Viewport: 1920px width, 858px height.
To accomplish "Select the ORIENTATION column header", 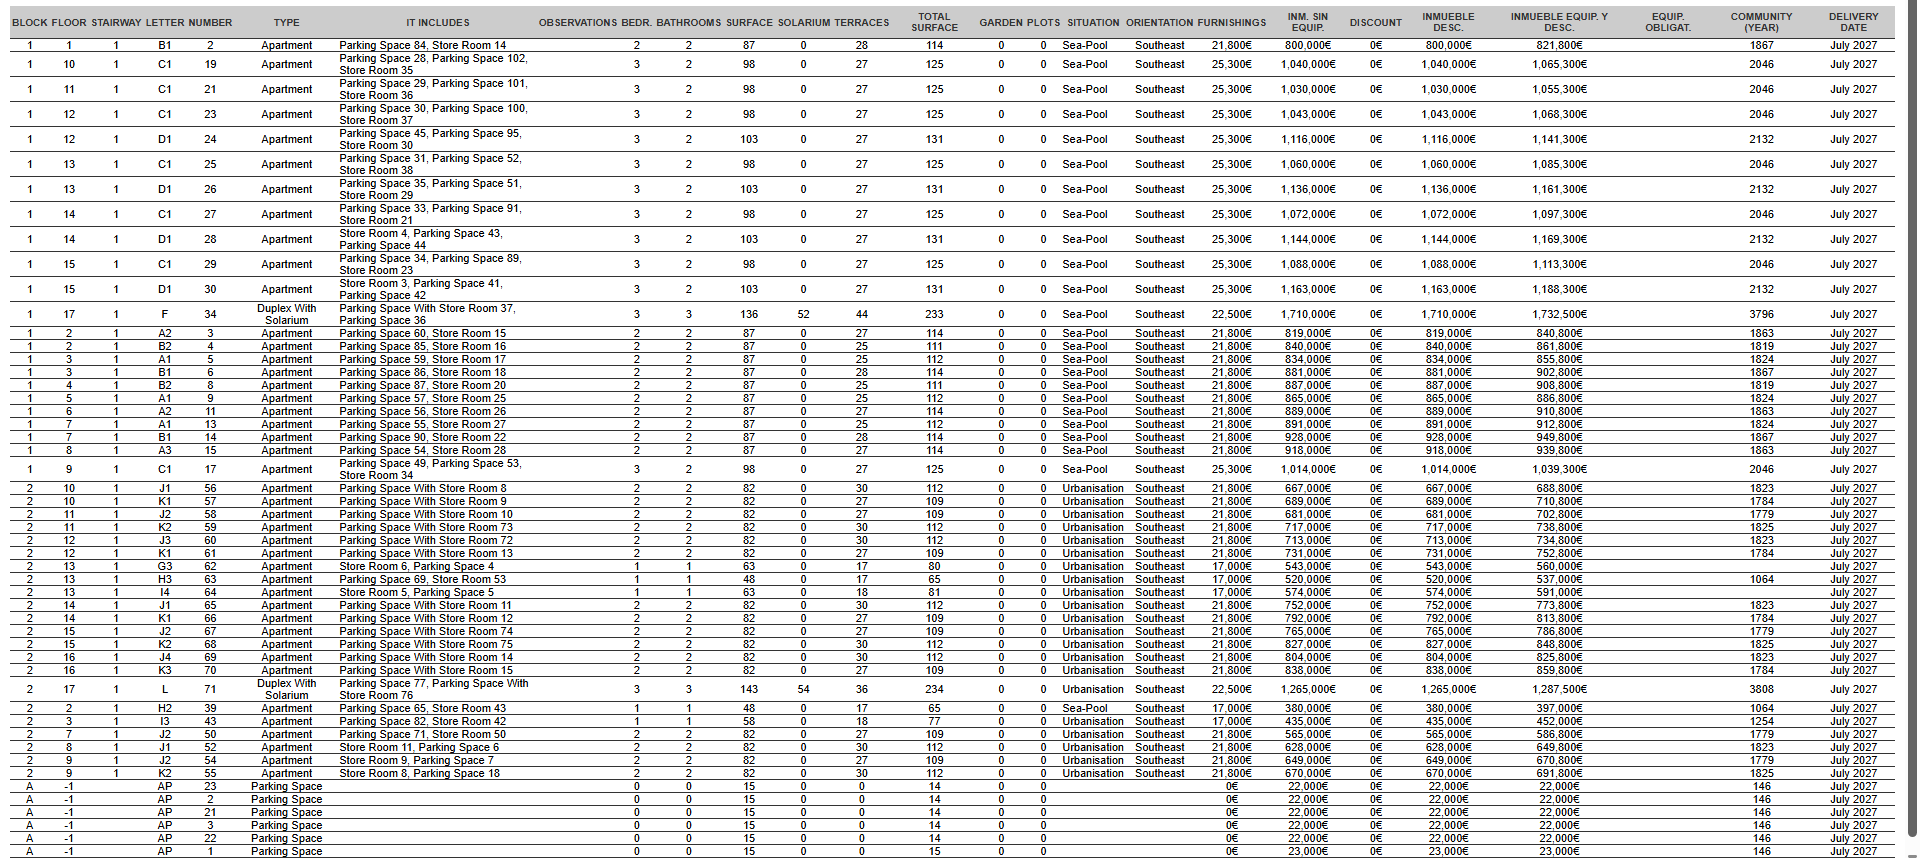I will coord(1159,22).
